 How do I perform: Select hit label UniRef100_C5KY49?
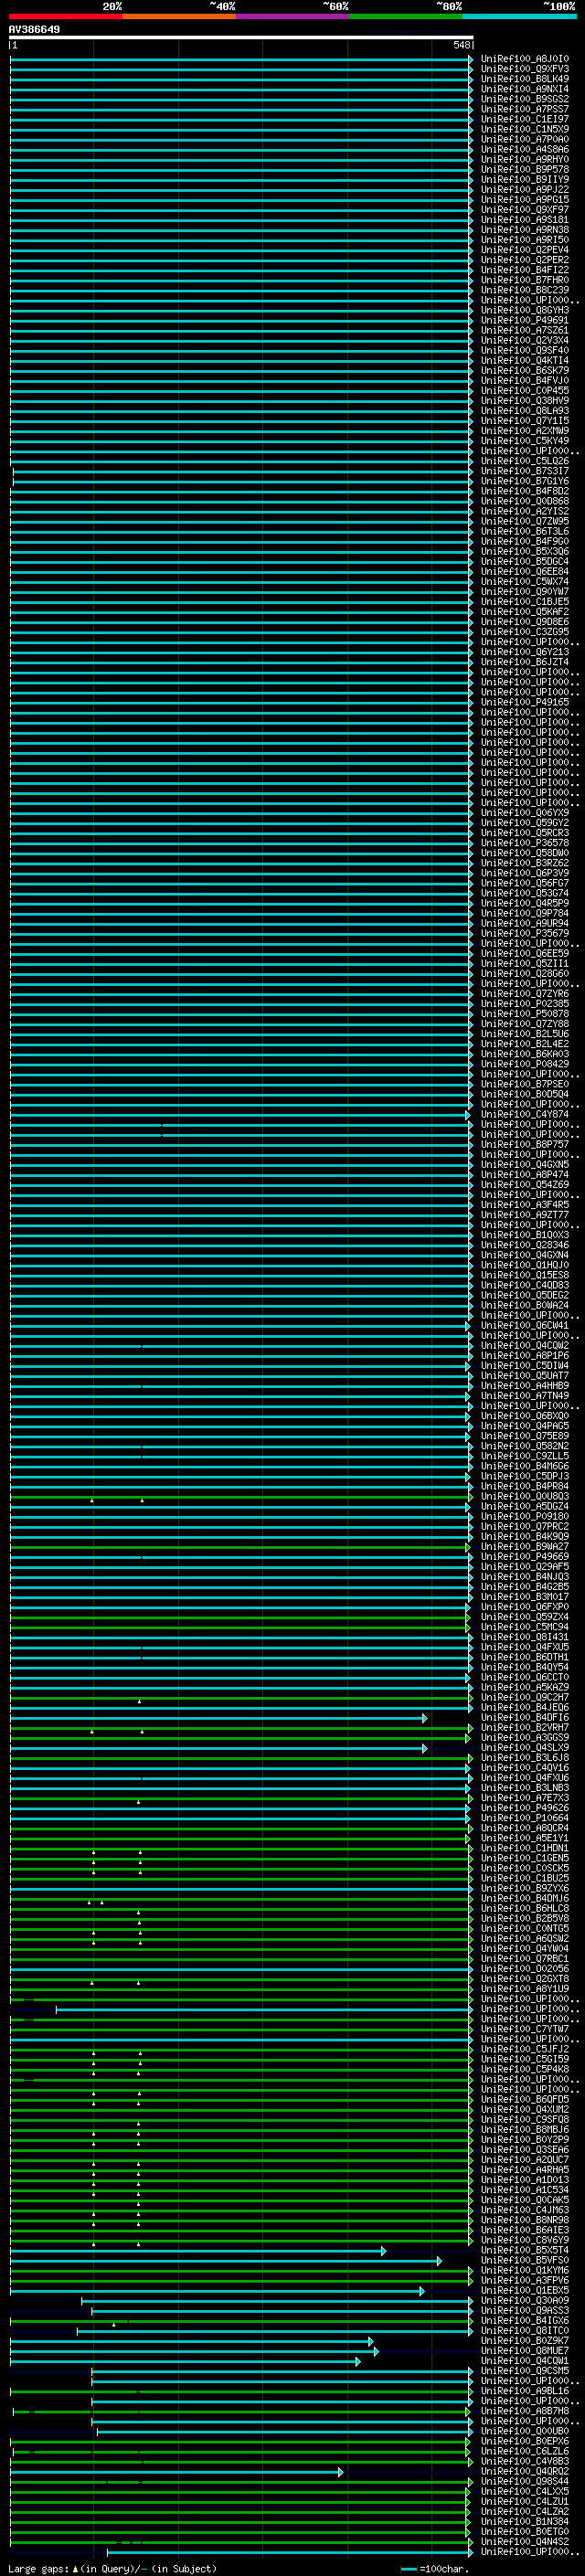click(x=525, y=441)
